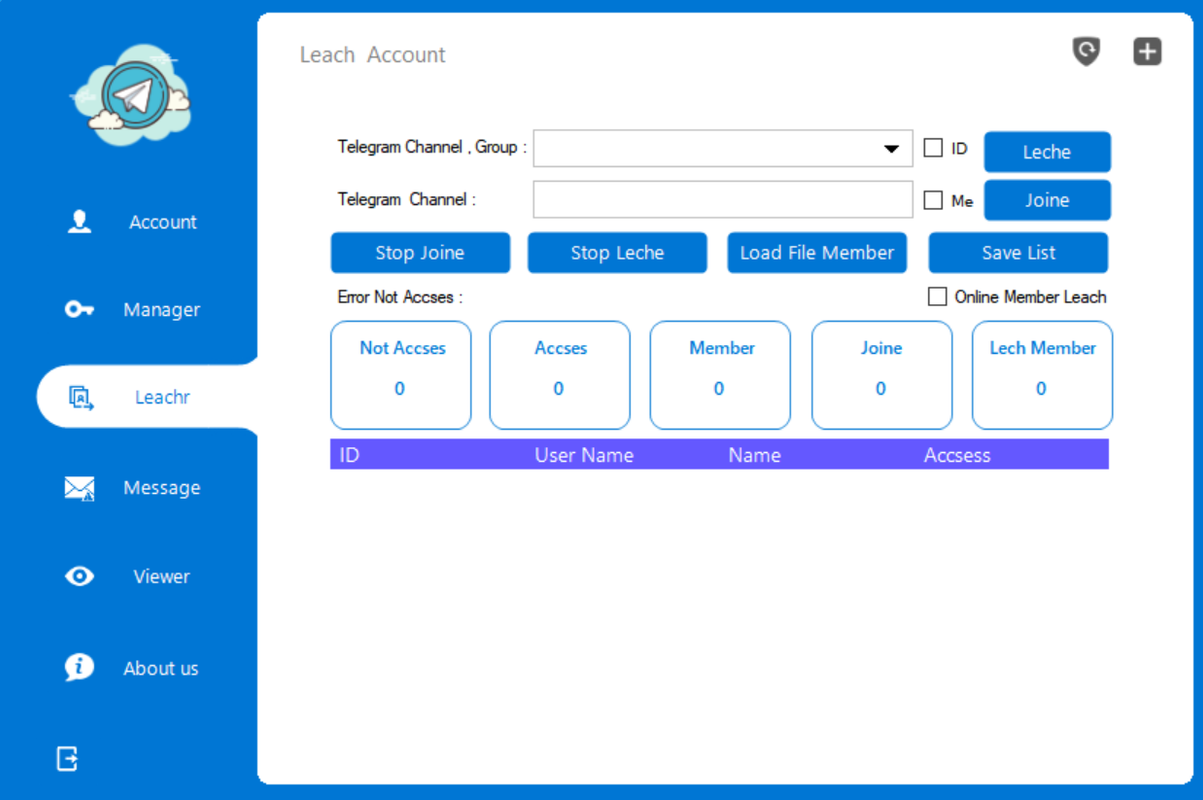Viewport: 1203px width, 800px height.
Task: Click the Member counter card
Action: pyautogui.click(x=720, y=375)
